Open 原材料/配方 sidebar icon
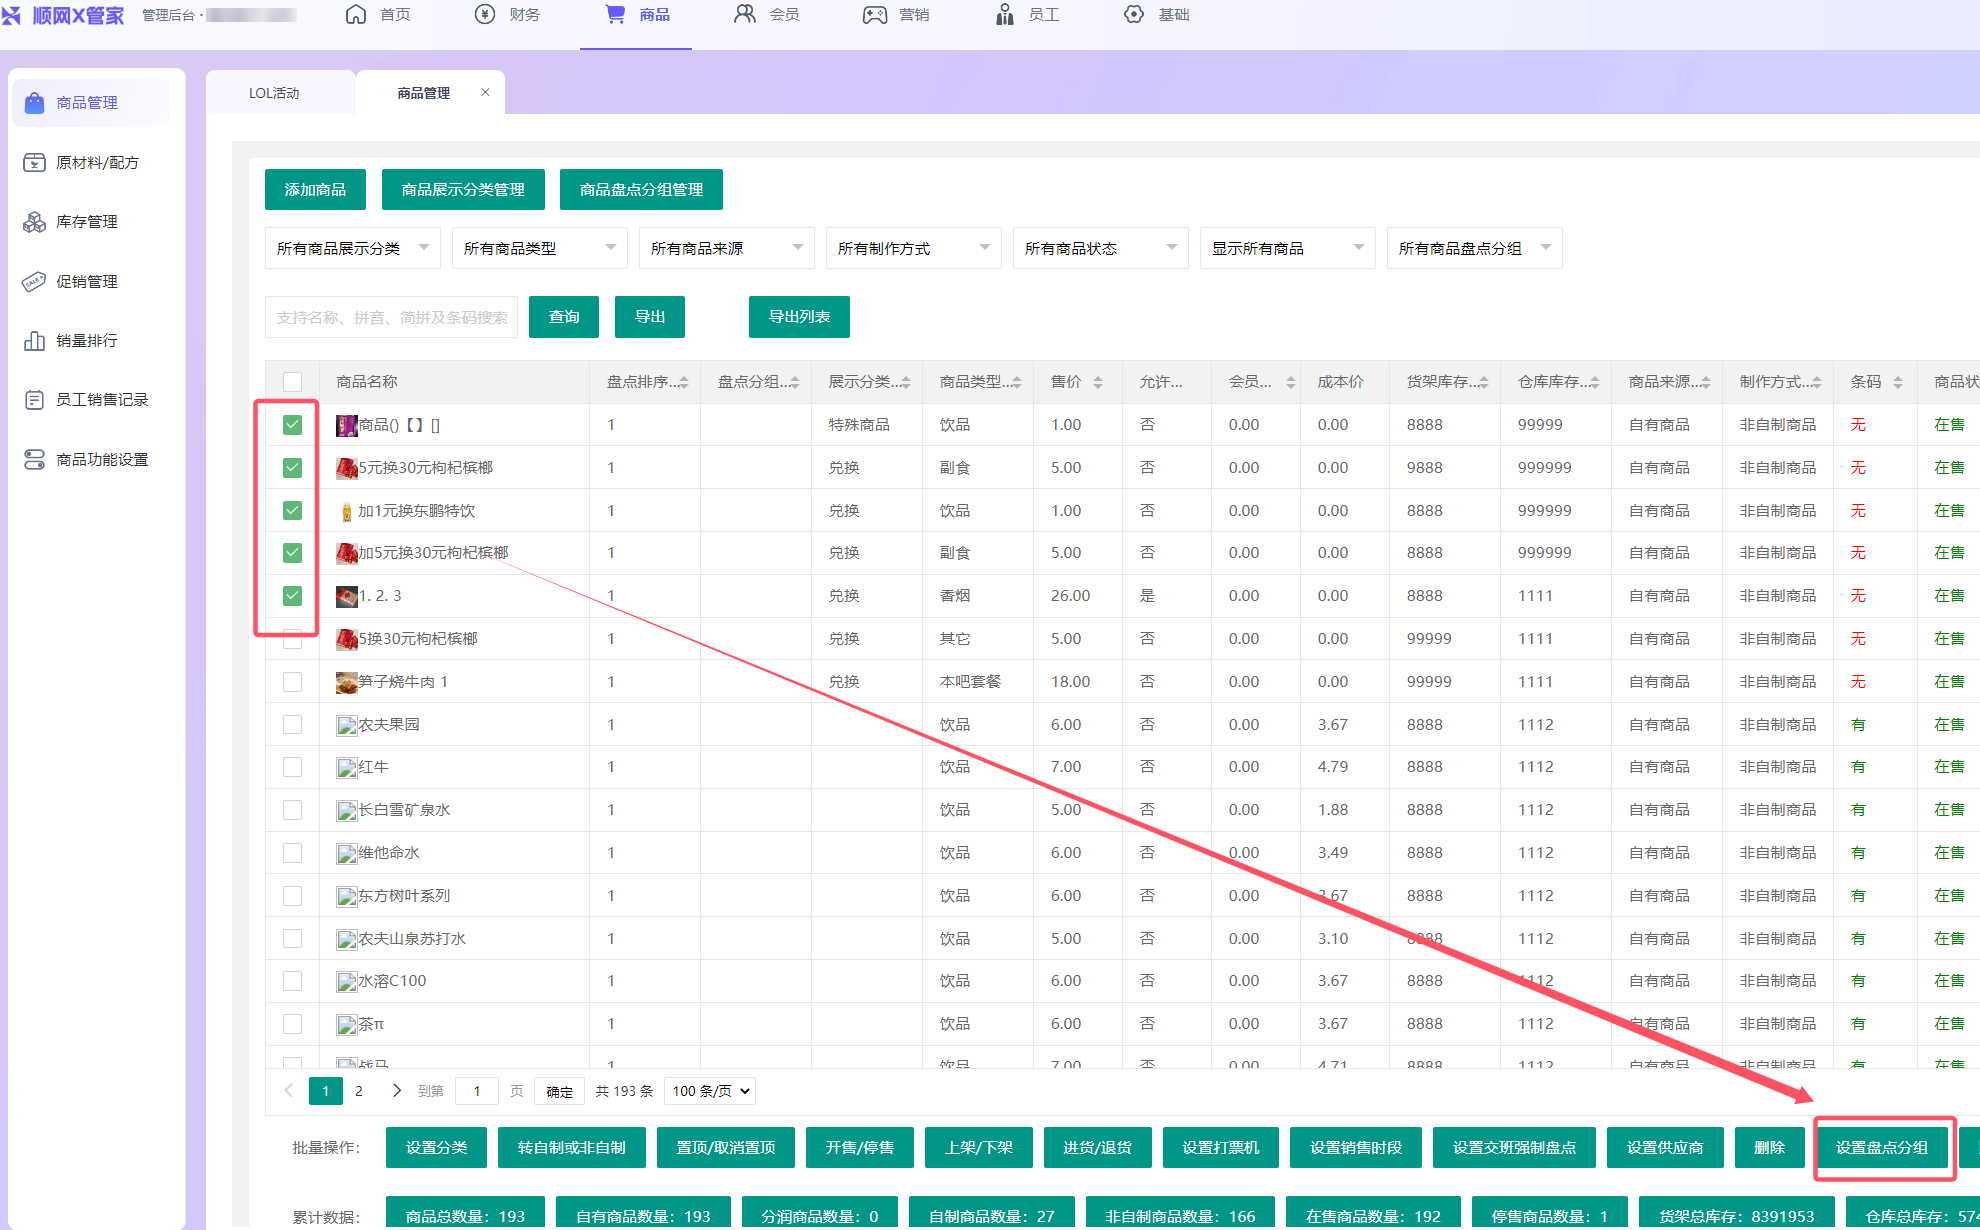The width and height of the screenshot is (1980, 1230). coord(35,162)
